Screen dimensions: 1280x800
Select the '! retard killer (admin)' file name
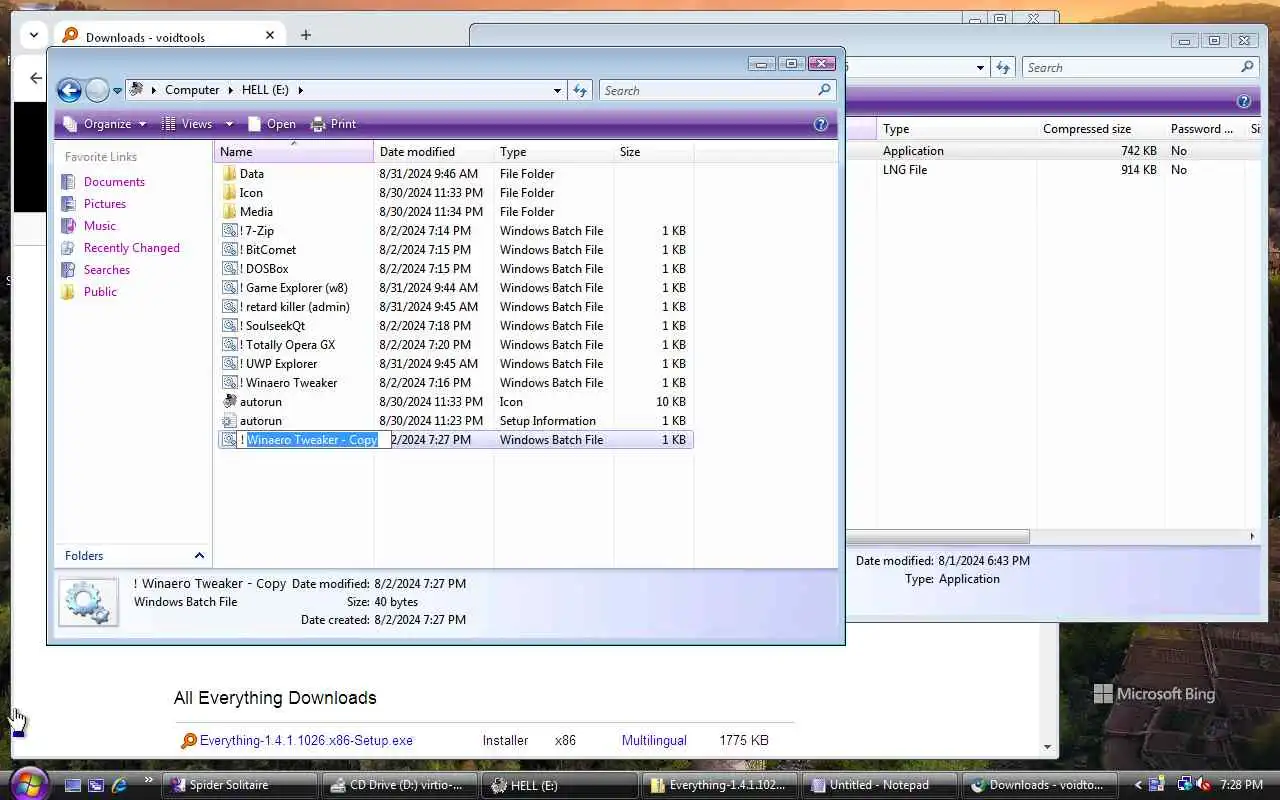pos(295,307)
